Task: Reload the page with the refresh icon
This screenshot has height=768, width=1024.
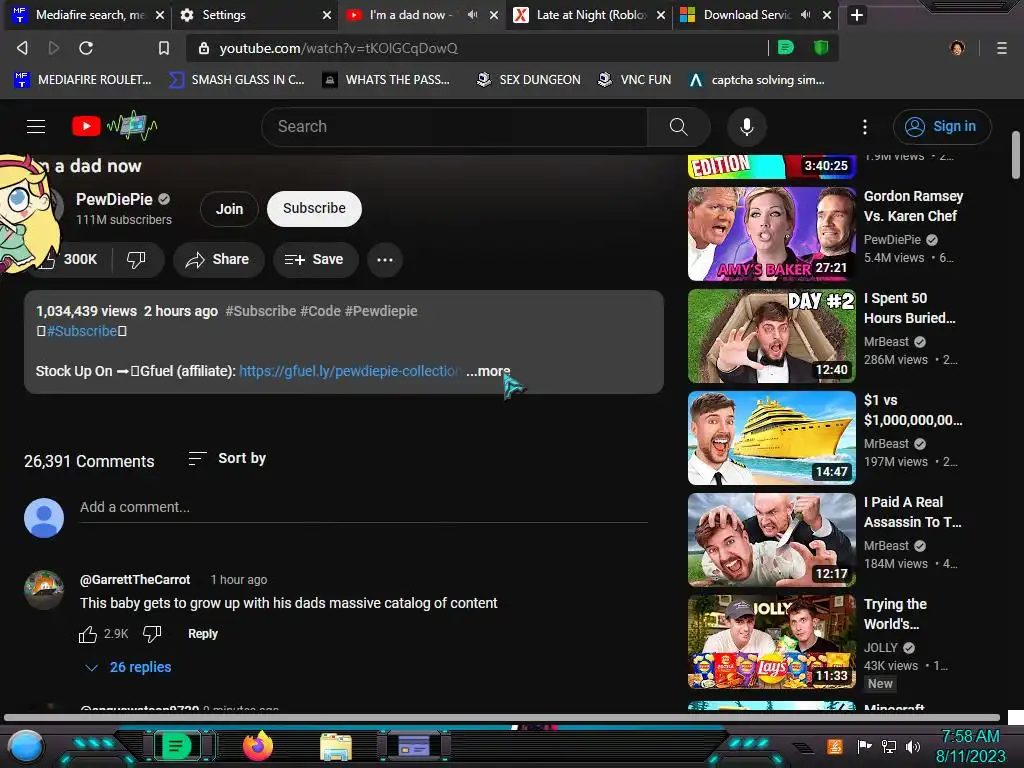Action: (x=86, y=48)
